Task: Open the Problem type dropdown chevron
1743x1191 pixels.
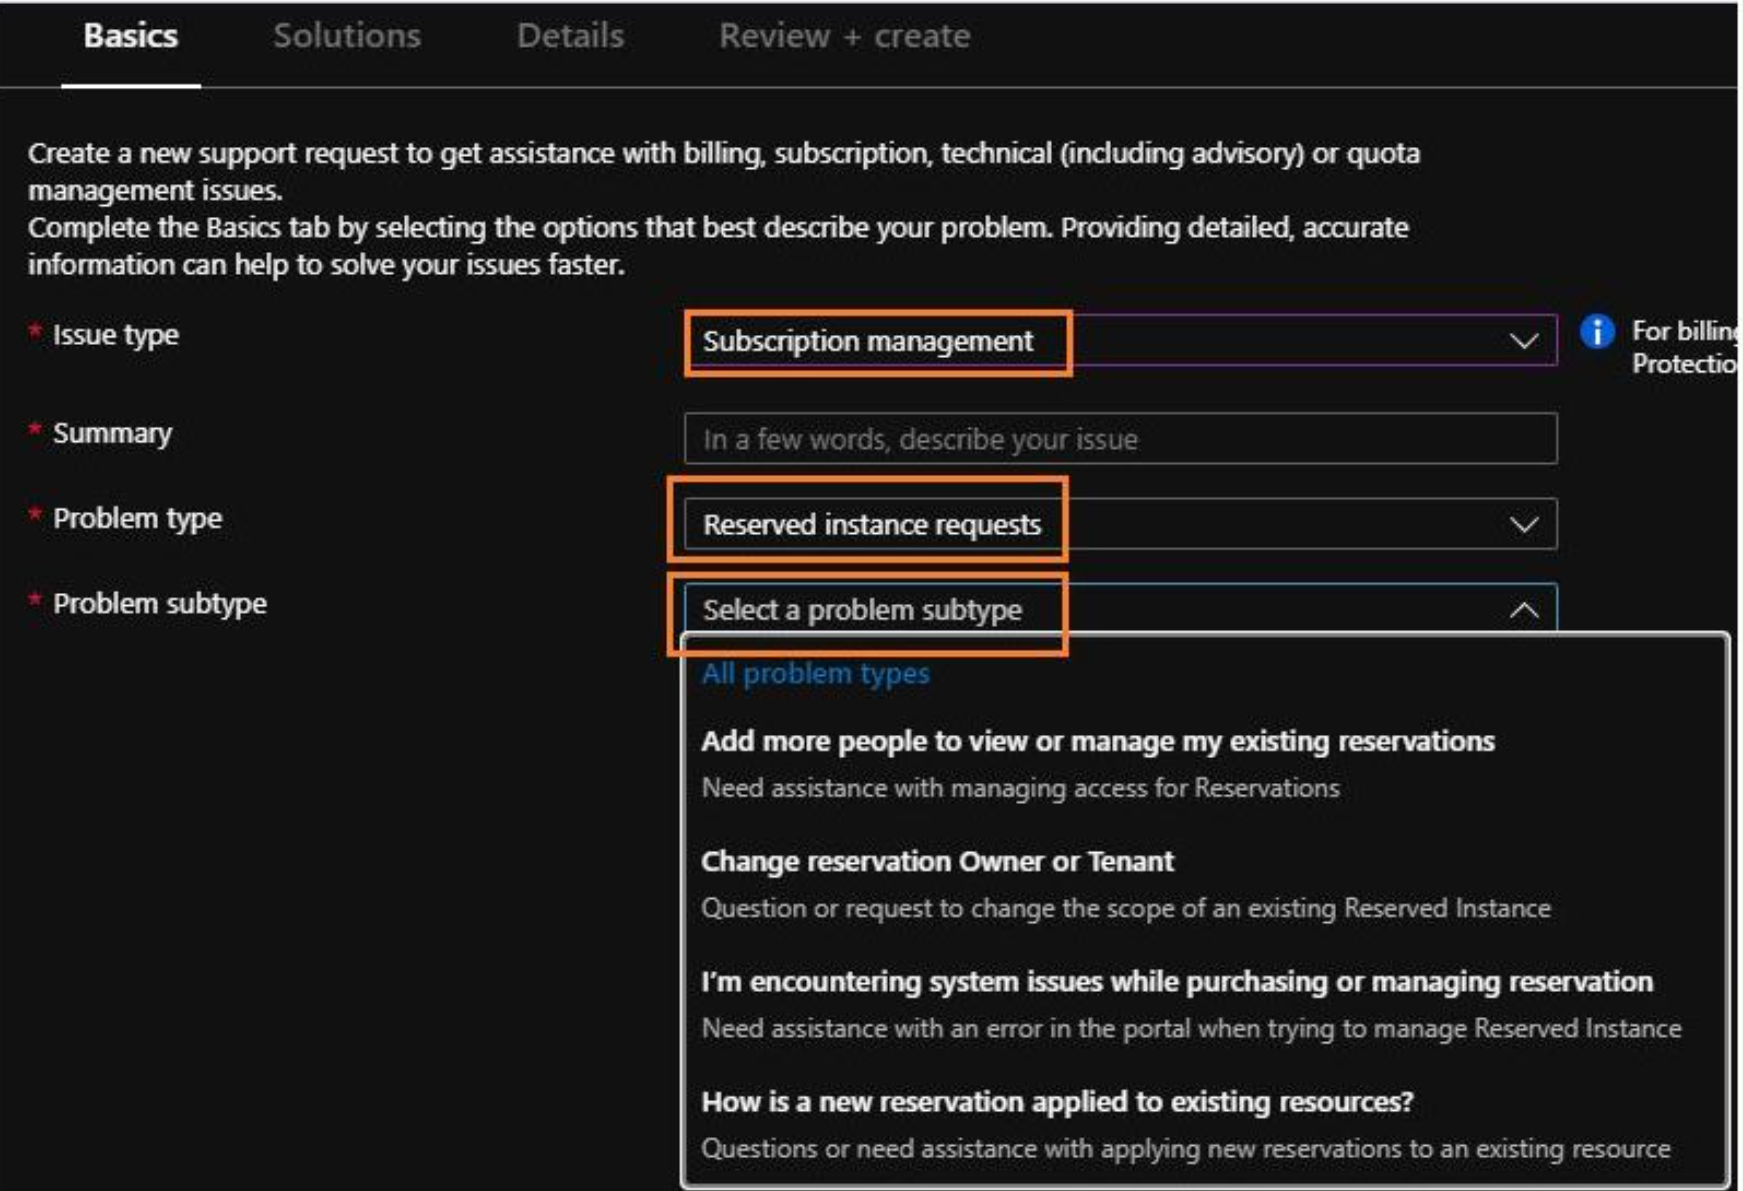Action: tap(1524, 523)
